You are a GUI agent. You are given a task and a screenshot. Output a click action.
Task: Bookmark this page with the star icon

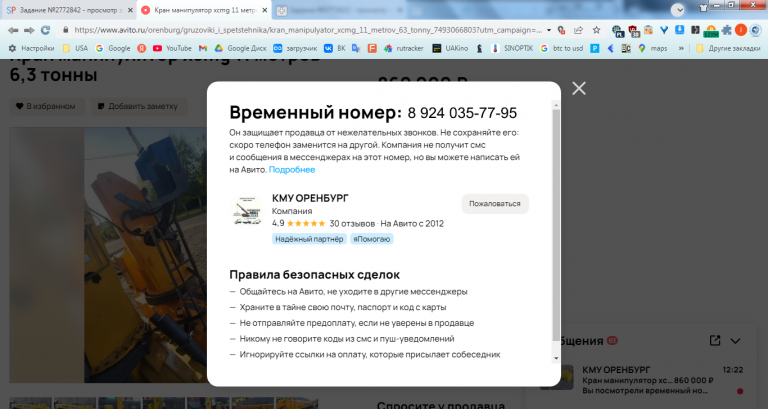[x=596, y=30]
